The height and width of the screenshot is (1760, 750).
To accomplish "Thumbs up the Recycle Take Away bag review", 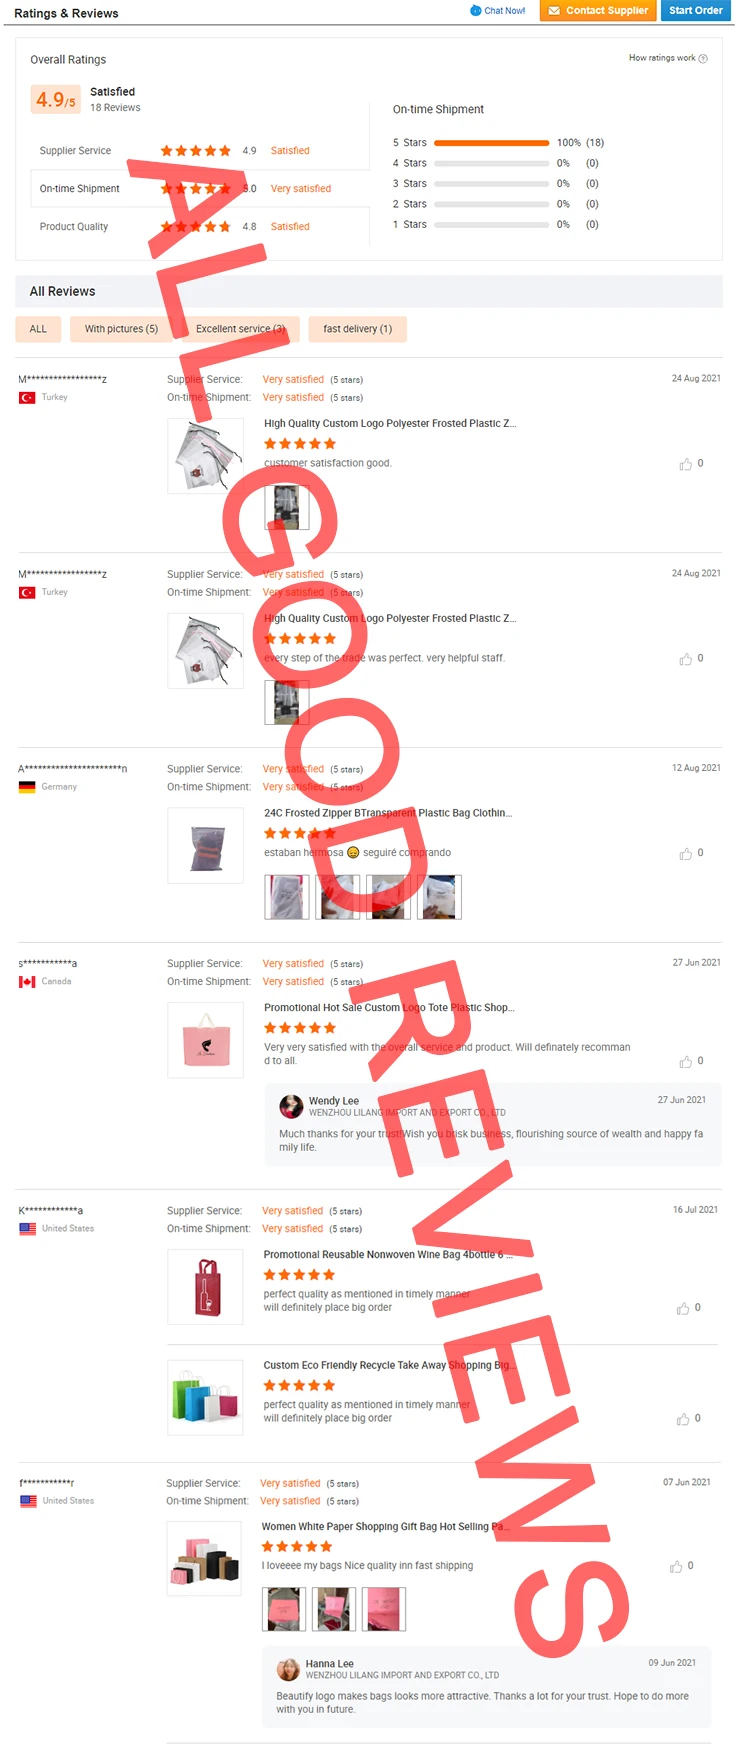I will (683, 1419).
